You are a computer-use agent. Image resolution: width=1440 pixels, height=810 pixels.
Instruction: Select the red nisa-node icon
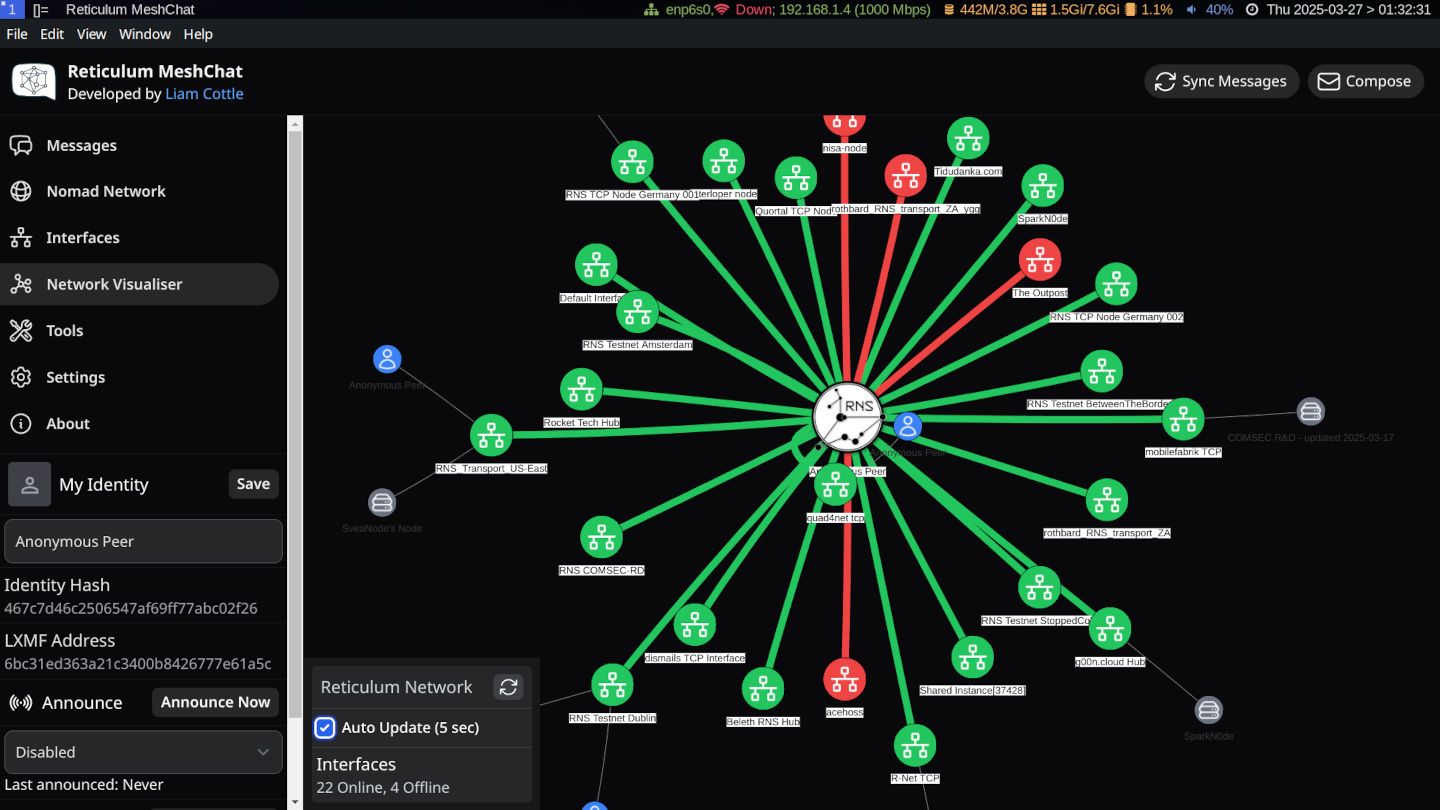845,122
